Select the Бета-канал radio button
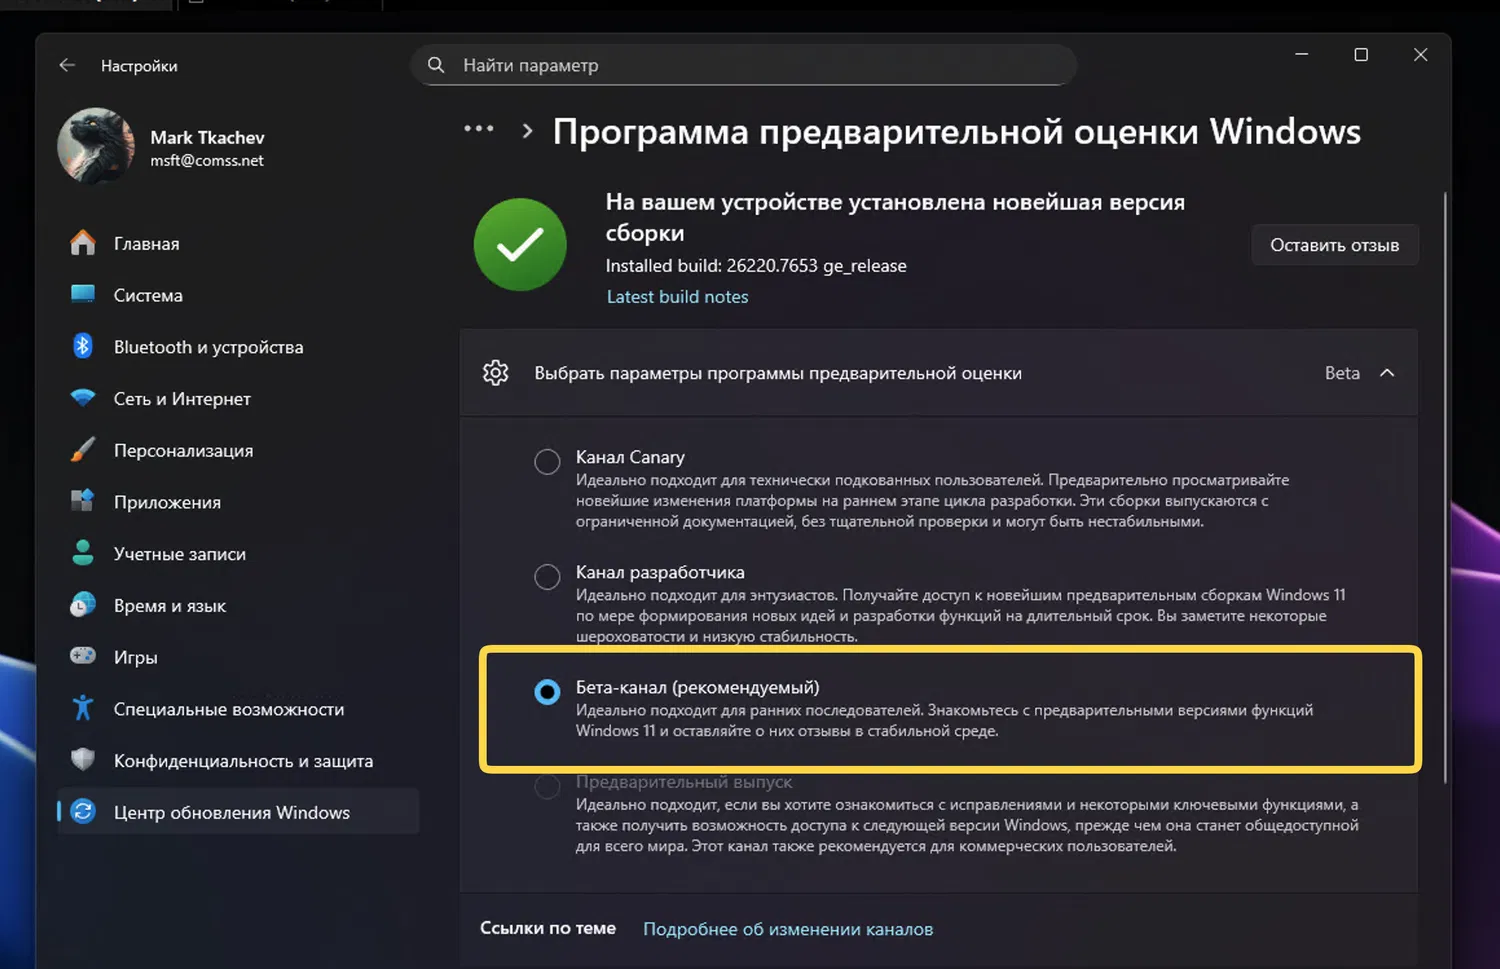Screen dimensions: 1500x969 click(x=547, y=692)
